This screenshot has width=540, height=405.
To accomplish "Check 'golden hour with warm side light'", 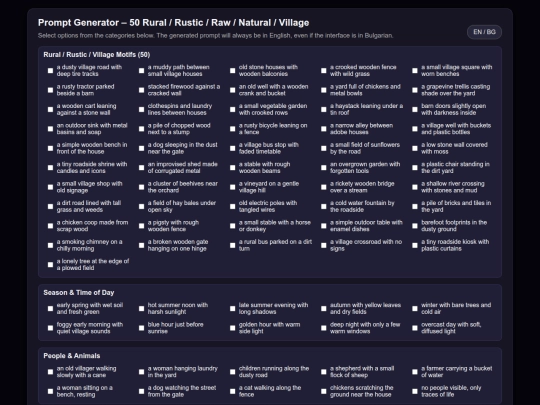I will click(233, 328).
